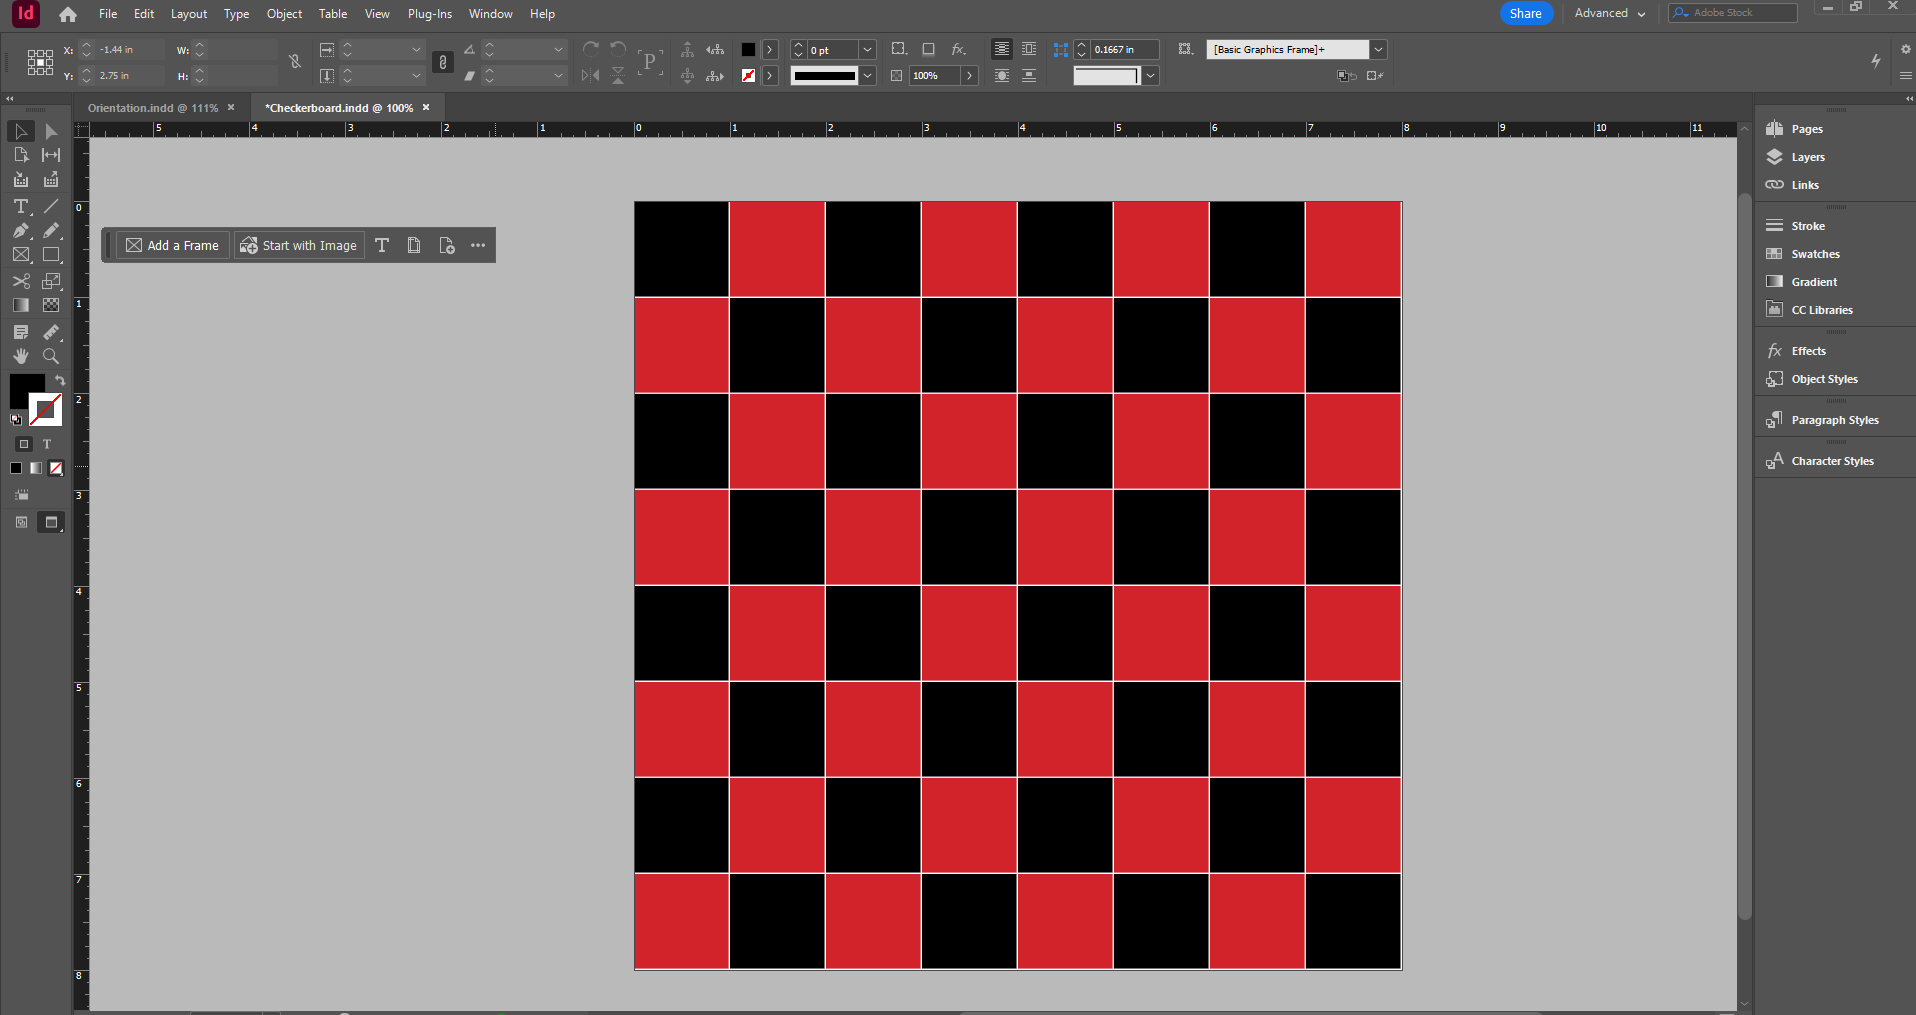Viewport: 1916px width, 1015px height.
Task: Click the Share button
Action: click(1525, 13)
